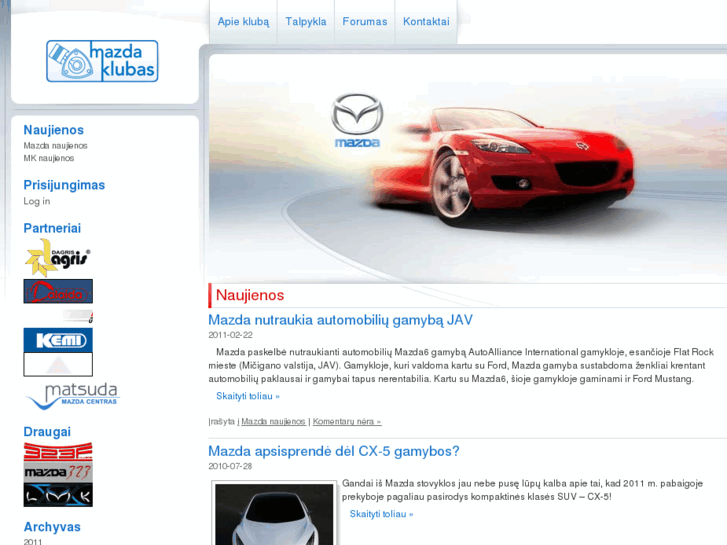Click the Log in link
727x545 pixels.
click(x=37, y=201)
